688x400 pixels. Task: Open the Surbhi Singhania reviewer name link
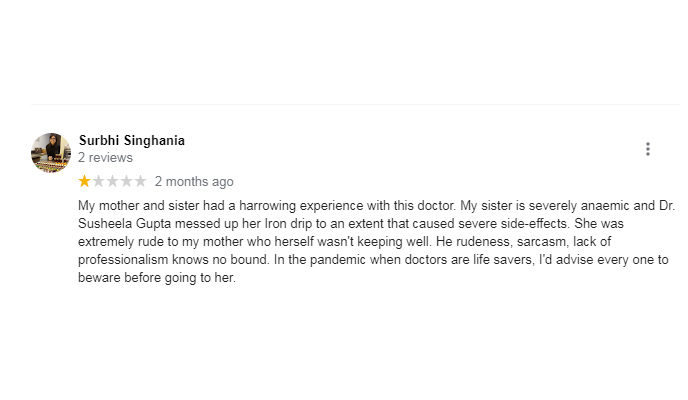click(132, 140)
